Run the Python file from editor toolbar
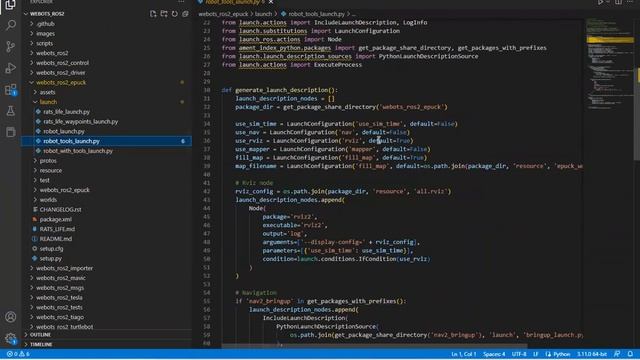640x360 pixels. coord(600,2)
